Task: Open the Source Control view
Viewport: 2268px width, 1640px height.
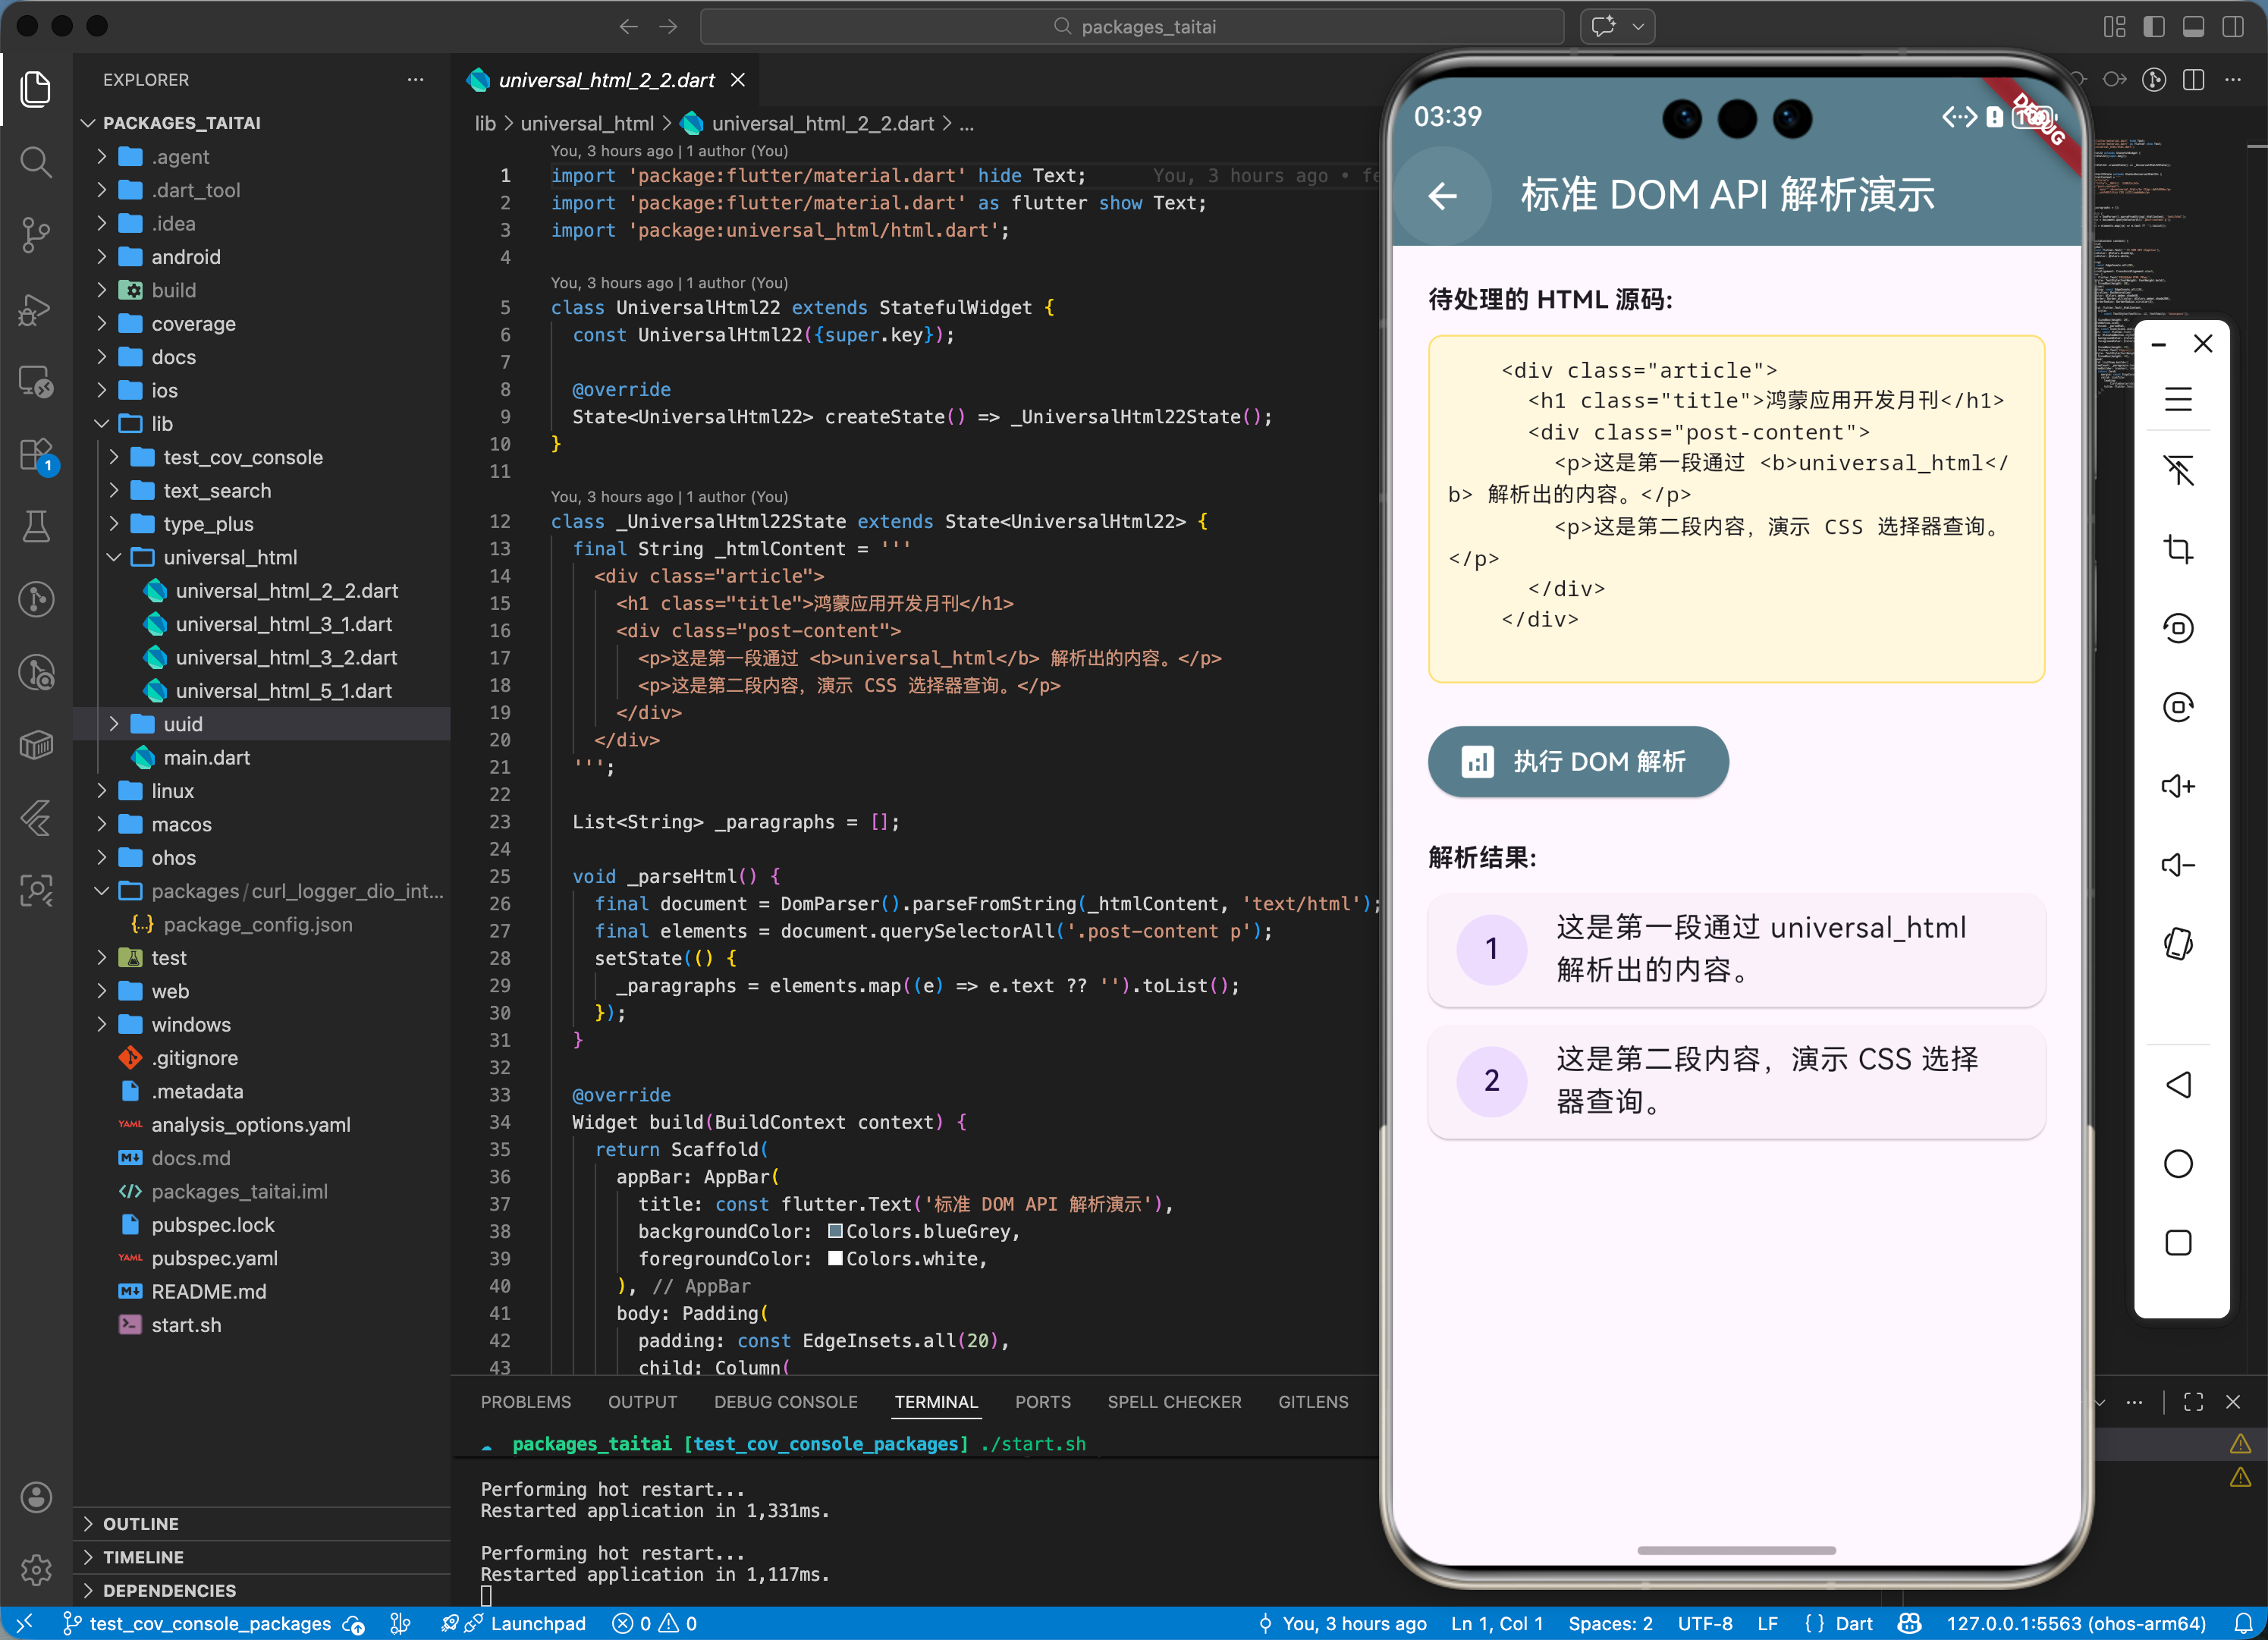Action: click(x=36, y=235)
